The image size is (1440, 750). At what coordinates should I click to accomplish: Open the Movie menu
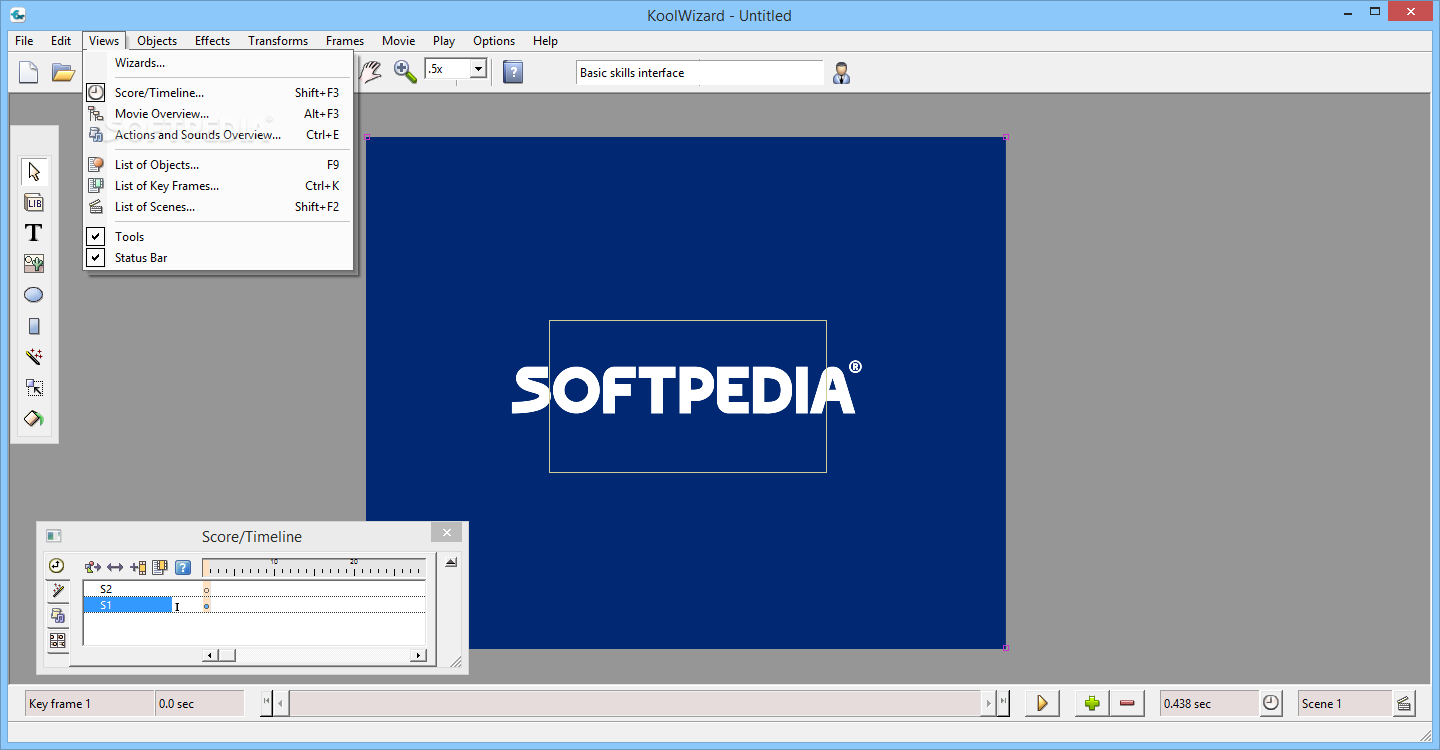click(x=399, y=41)
